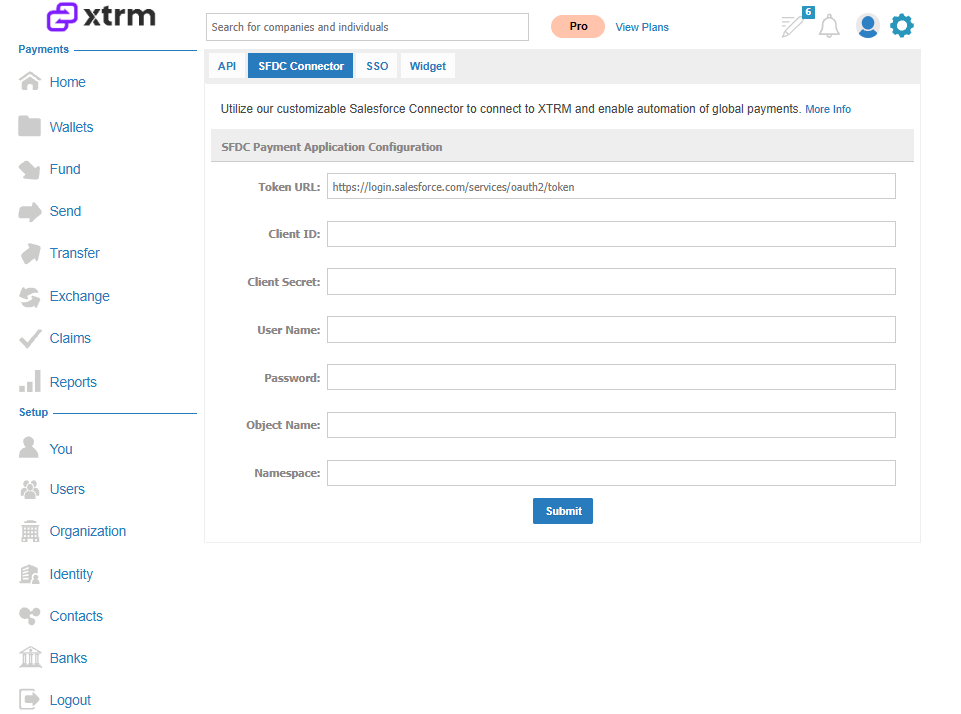Follow the More Info link
The image size is (961, 714).
827,109
